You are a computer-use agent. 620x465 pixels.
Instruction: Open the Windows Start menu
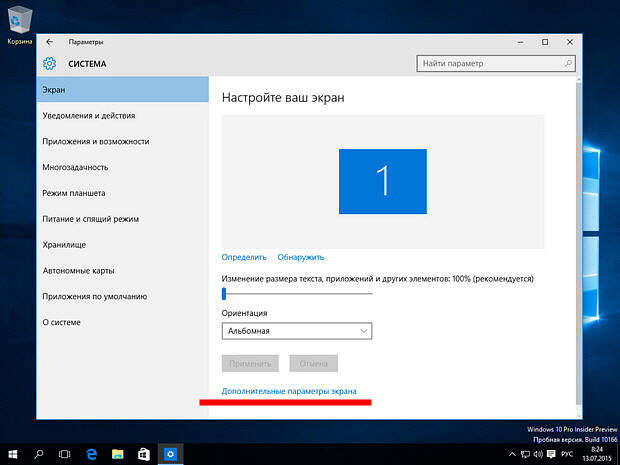[x=13, y=455]
